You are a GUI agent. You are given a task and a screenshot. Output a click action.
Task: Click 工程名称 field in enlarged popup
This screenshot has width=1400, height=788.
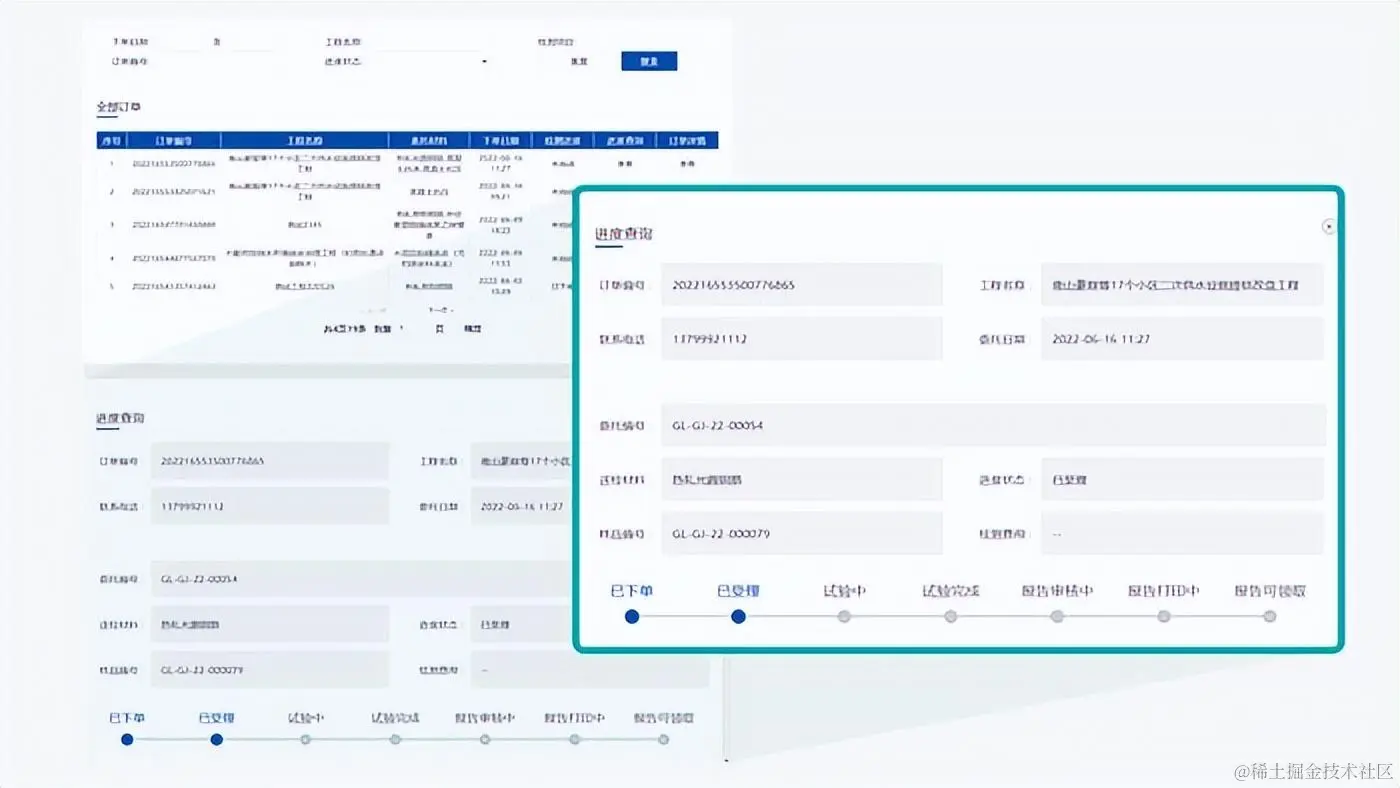[1182, 285]
